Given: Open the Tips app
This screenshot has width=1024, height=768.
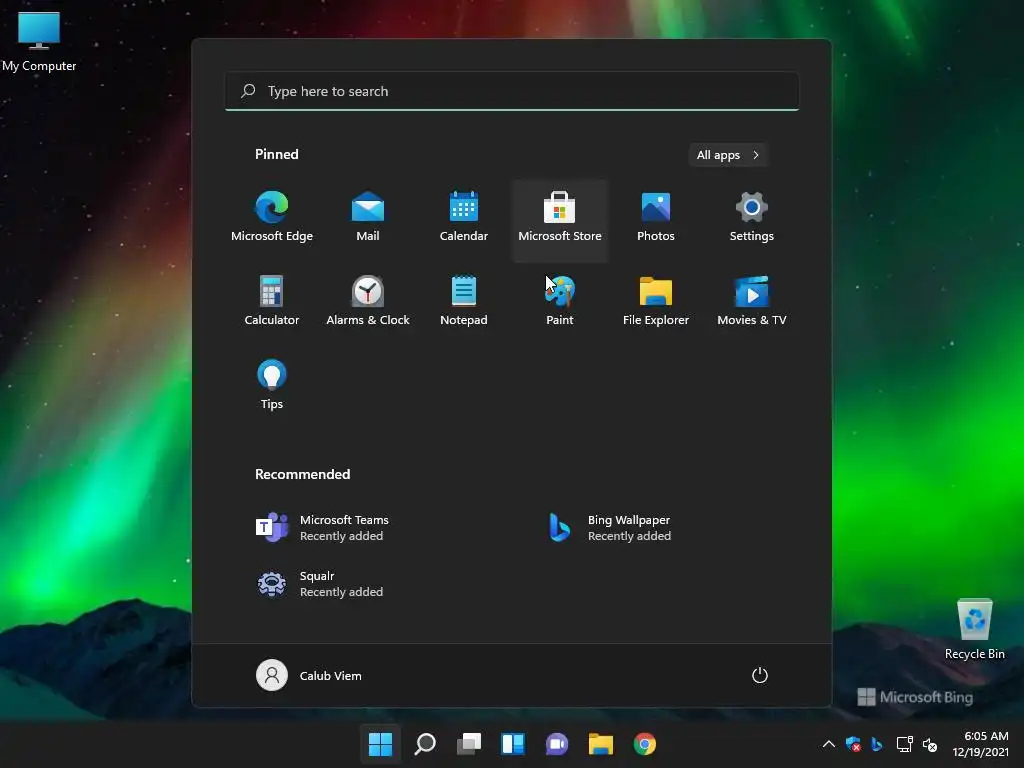Looking at the screenshot, I should [x=272, y=385].
